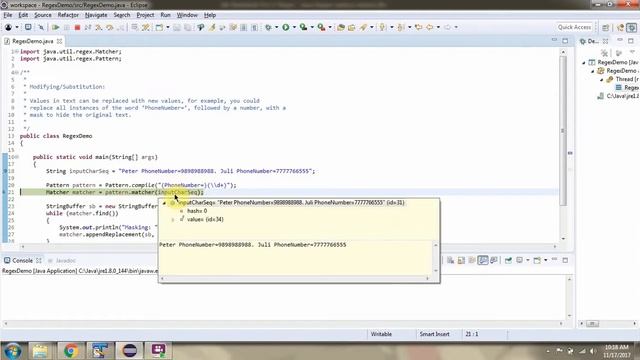Open the Navigate menu
The height and width of the screenshot is (360, 640).
[96, 15]
